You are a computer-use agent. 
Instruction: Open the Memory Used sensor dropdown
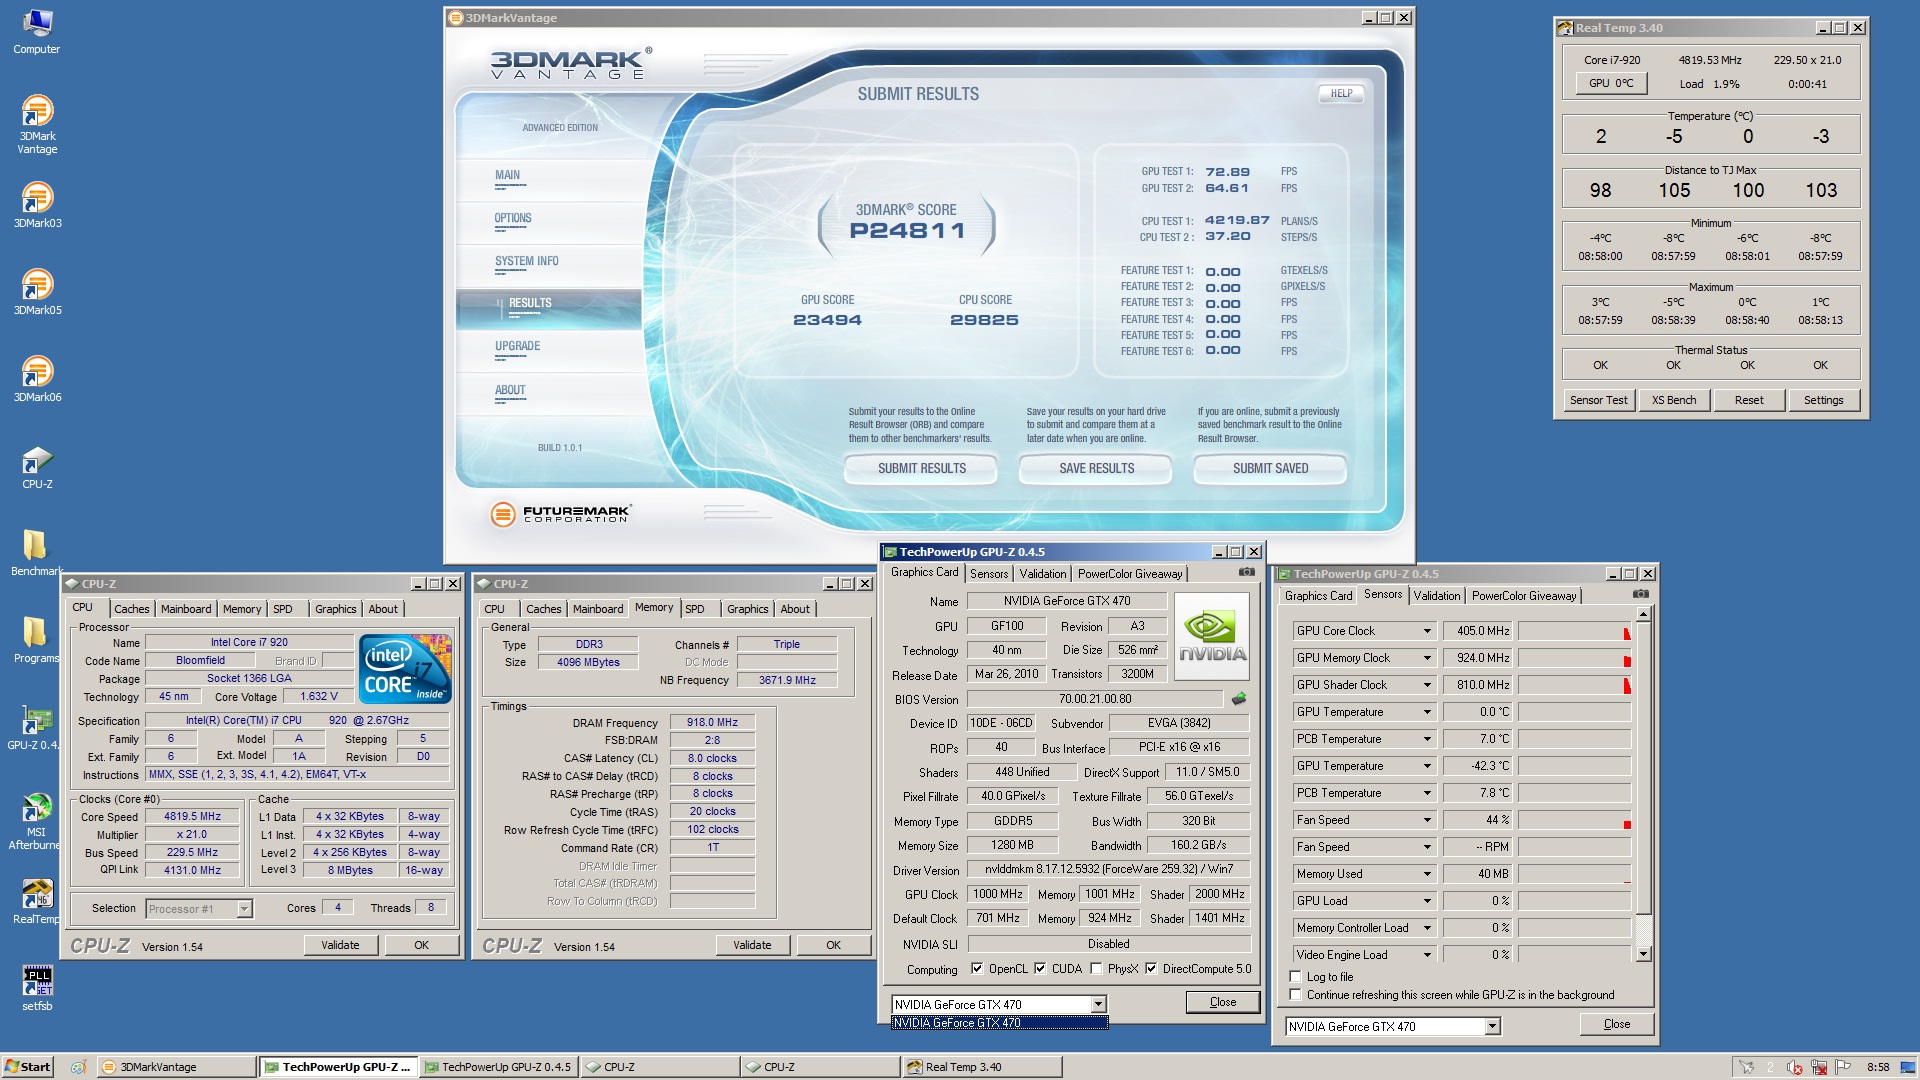pos(1427,874)
